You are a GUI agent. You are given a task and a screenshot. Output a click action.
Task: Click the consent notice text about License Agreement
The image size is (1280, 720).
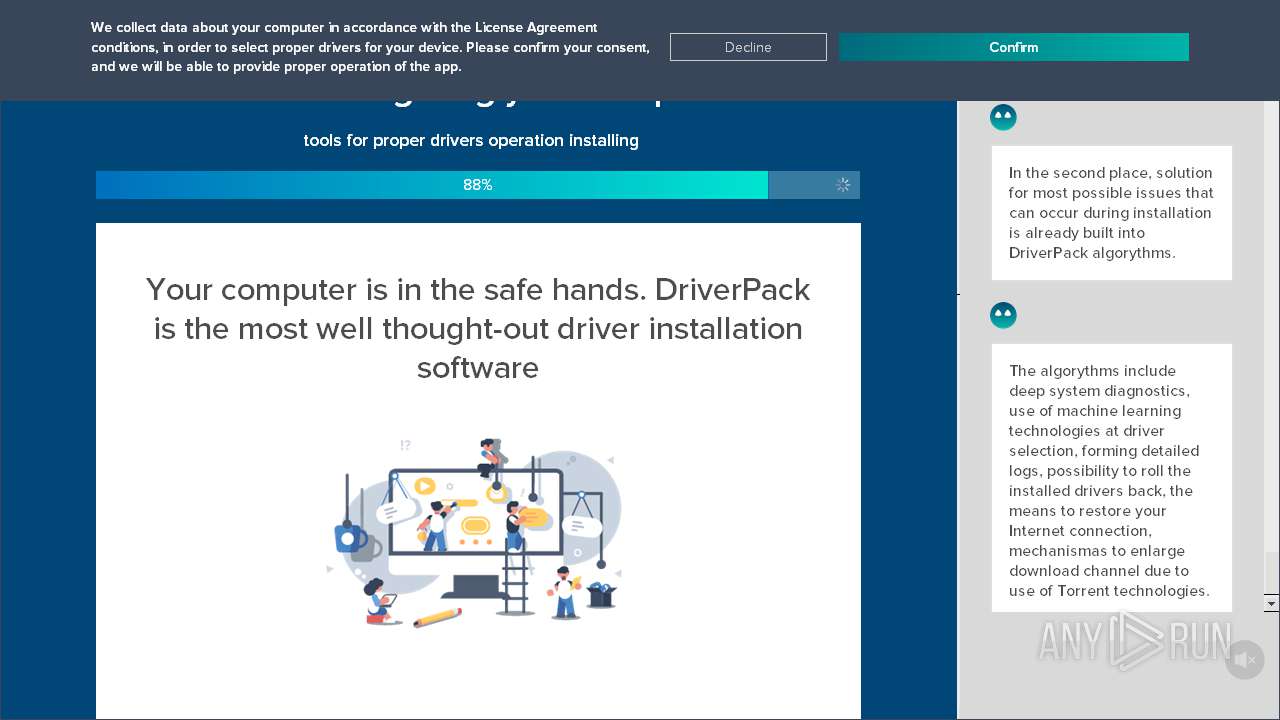[x=370, y=47]
